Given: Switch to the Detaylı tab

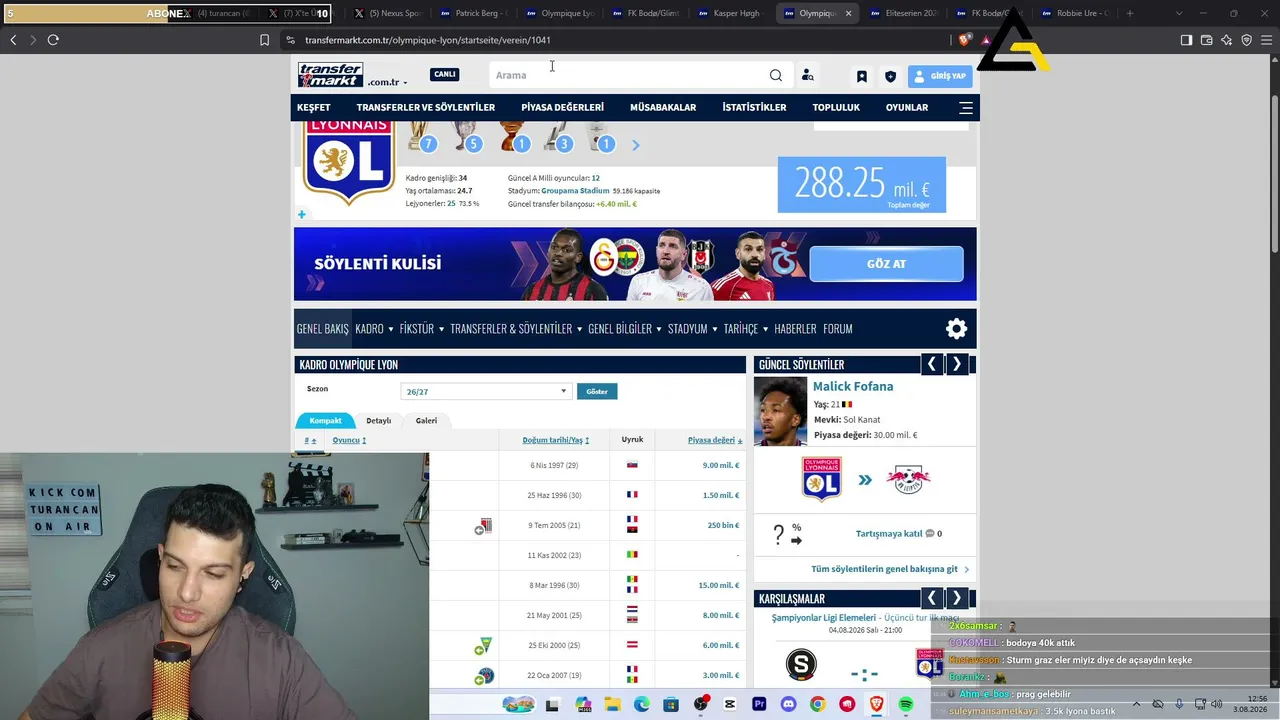Looking at the screenshot, I should coord(378,420).
